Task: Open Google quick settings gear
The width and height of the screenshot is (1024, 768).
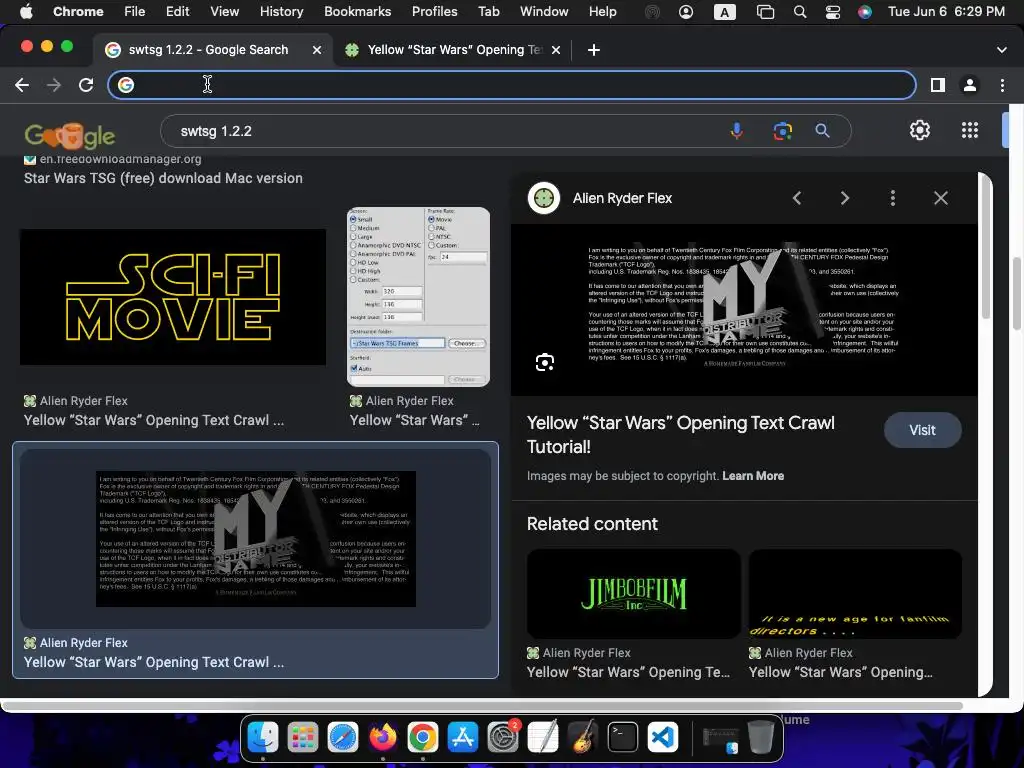Action: [x=920, y=131]
